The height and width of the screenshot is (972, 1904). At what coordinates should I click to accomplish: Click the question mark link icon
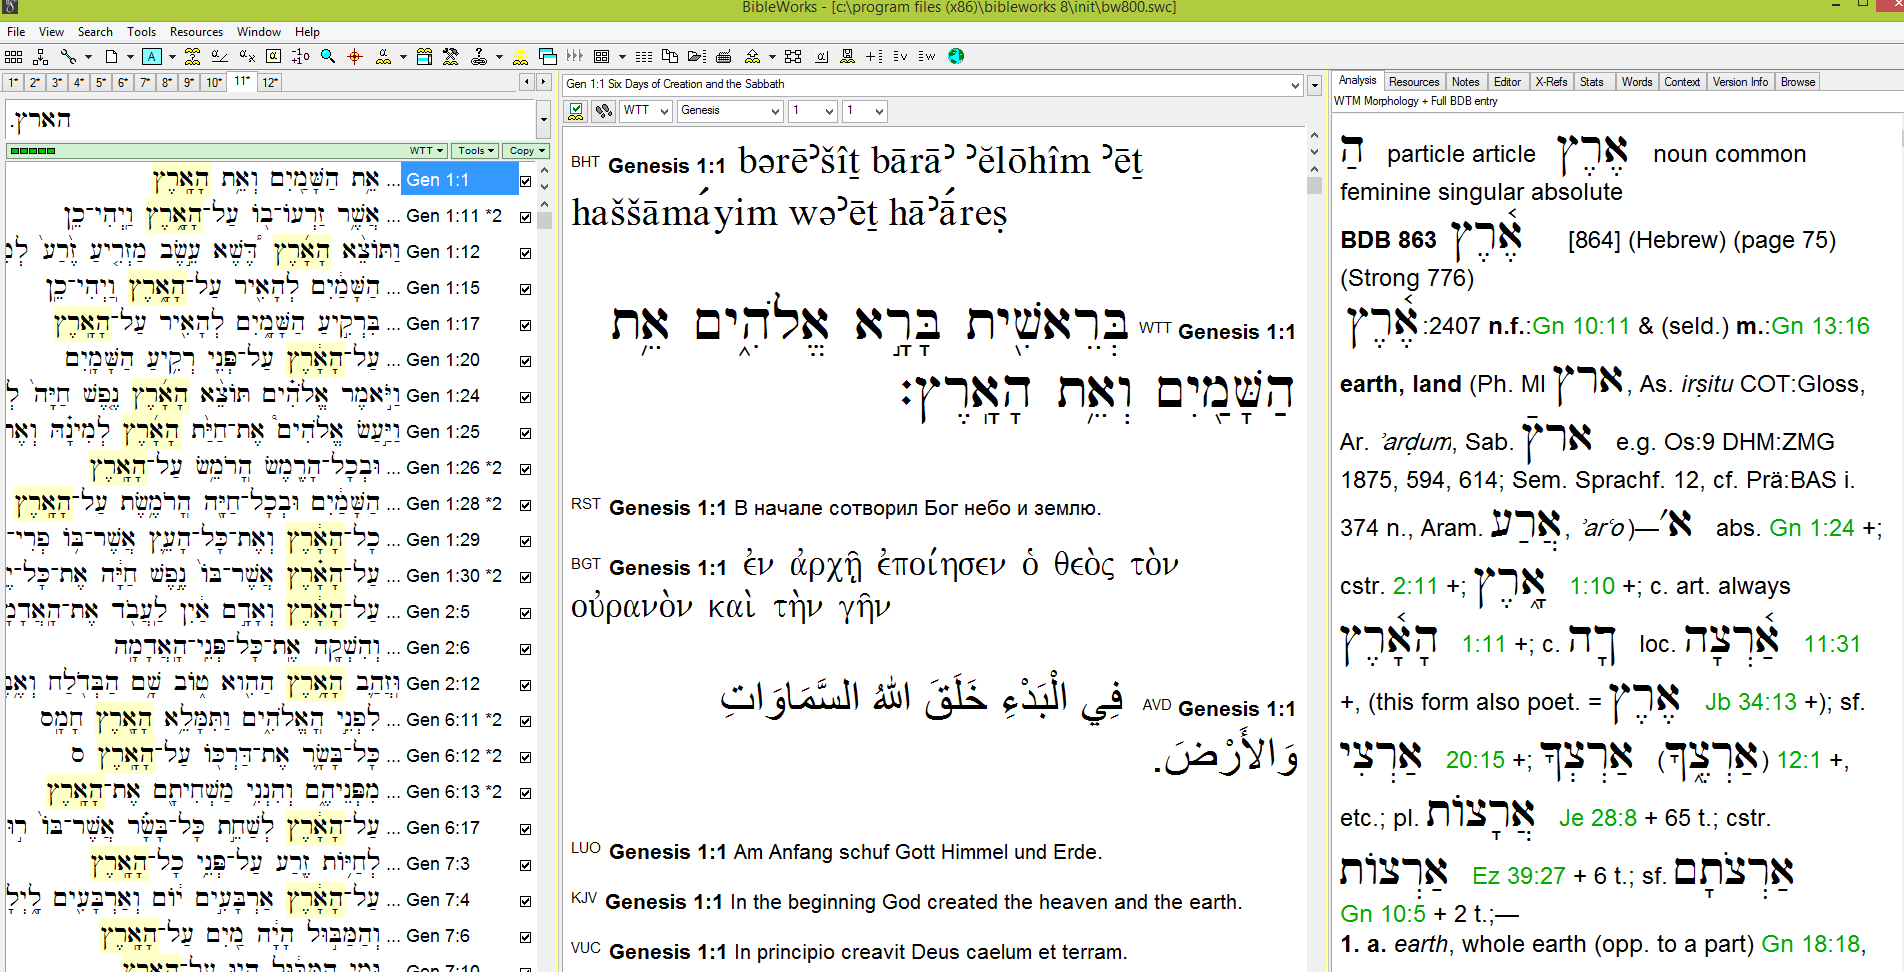click(479, 56)
